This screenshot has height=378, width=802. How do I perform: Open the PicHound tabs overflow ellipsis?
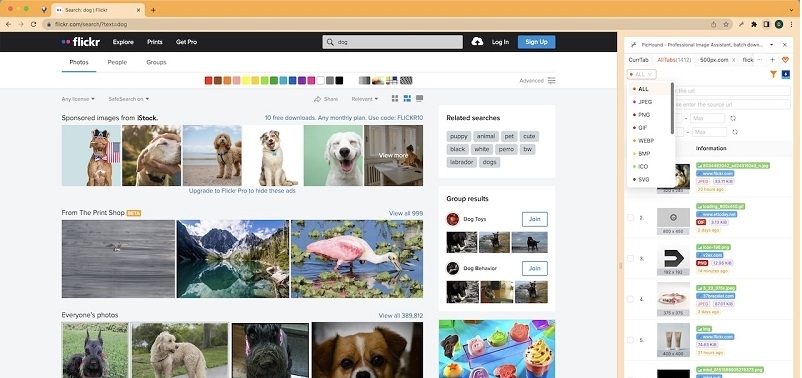tap(760, 60)
